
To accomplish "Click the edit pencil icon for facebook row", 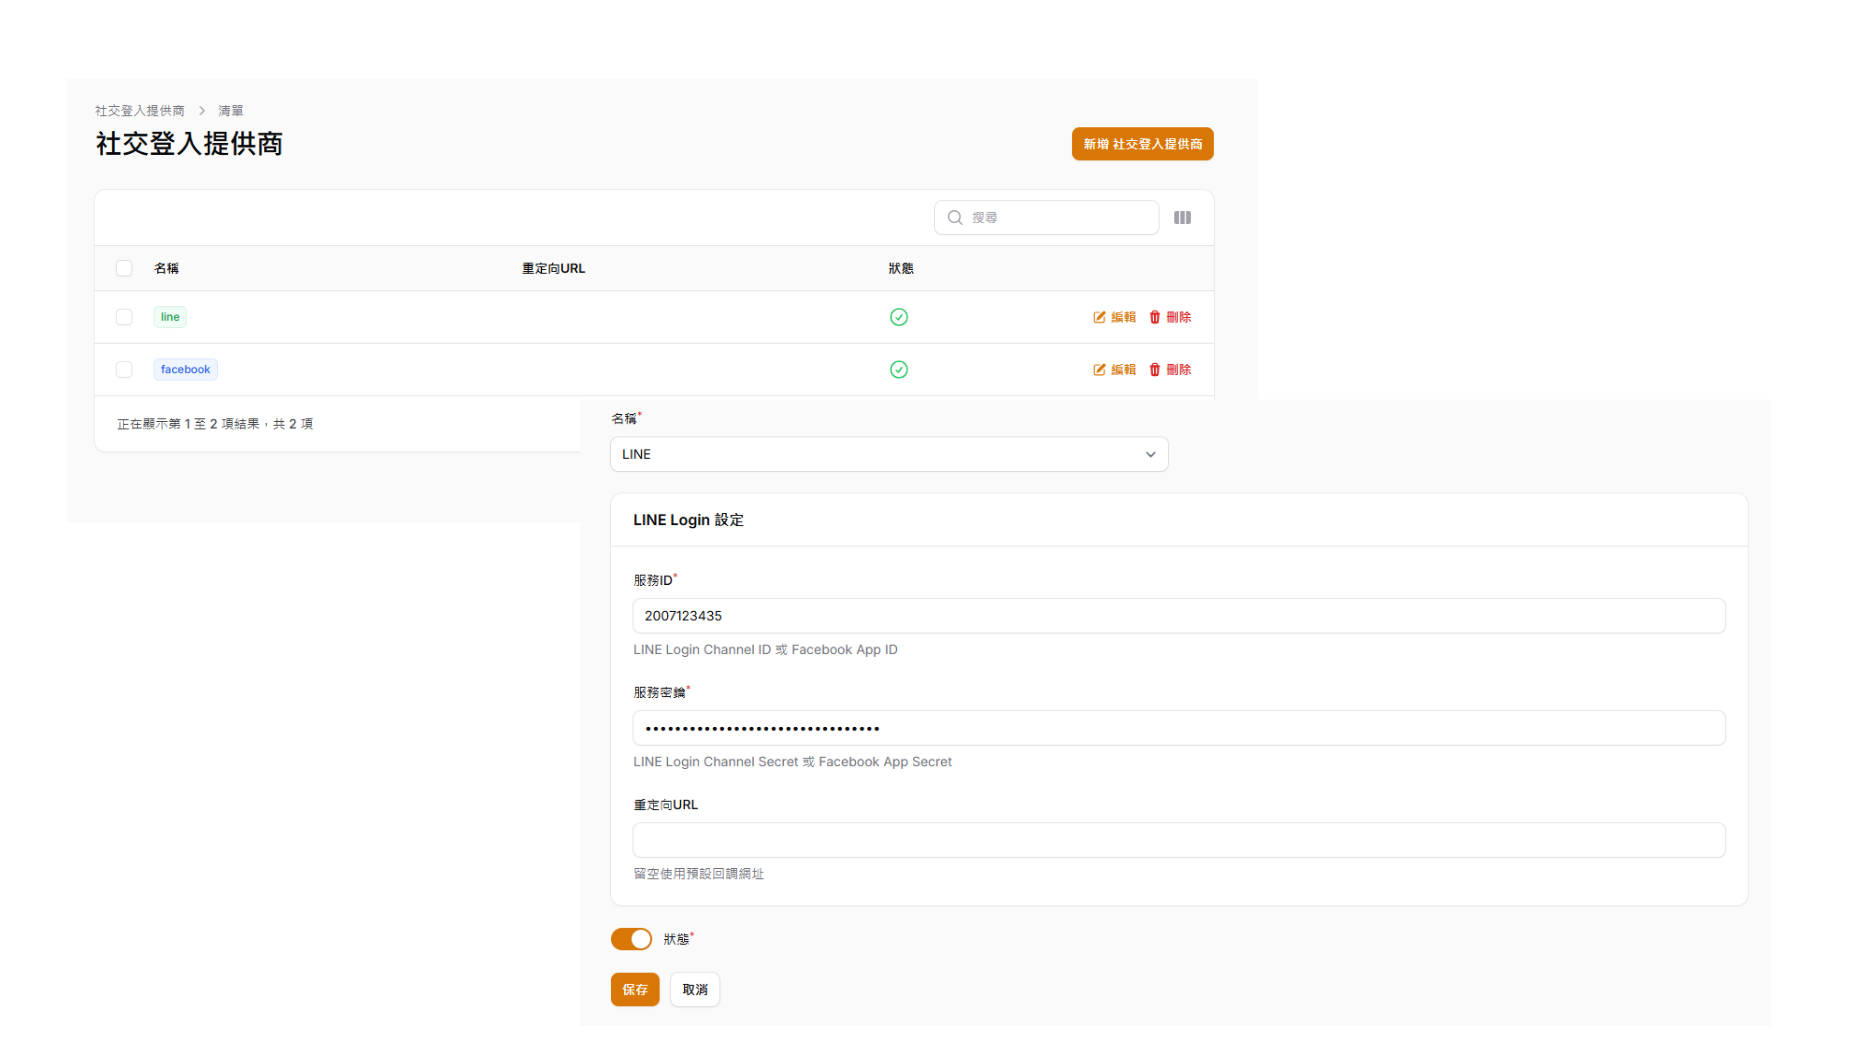I will click(1099, 370).
